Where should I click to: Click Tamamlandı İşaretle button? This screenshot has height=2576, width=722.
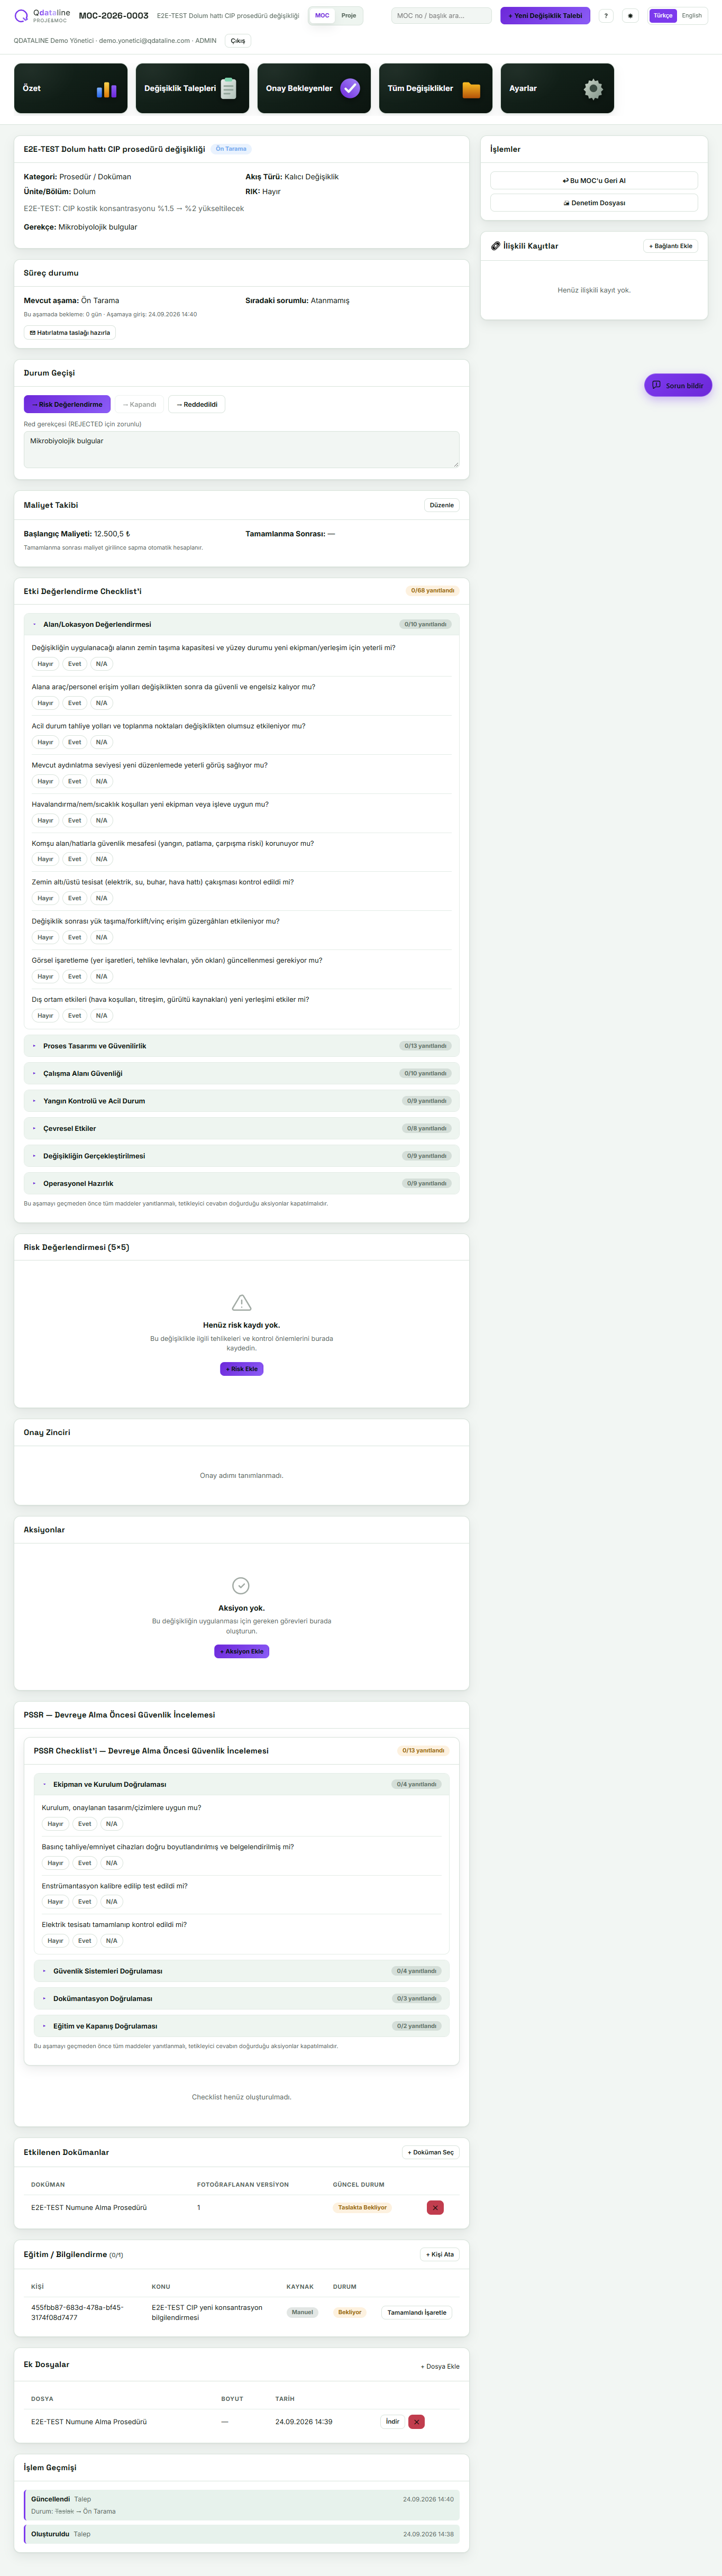click(x=417, y=2312)
